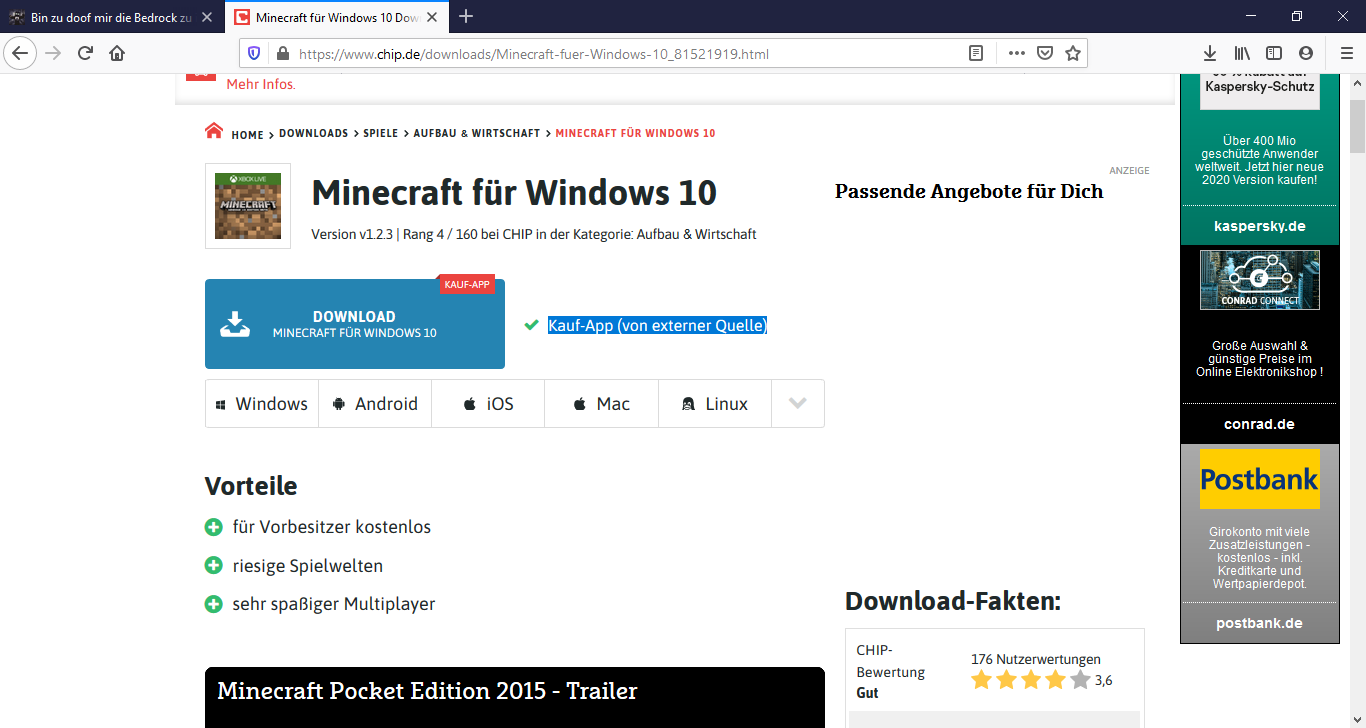Image resolution: width=1366 pixels, height=728 pixels.
Task: Close the Minecraft für Windows 10 tab
Action: tap(431, 18)
